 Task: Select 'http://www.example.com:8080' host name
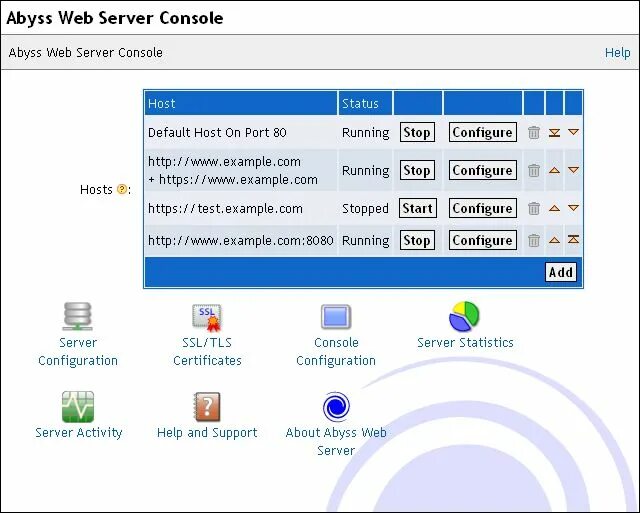[241, 240]
